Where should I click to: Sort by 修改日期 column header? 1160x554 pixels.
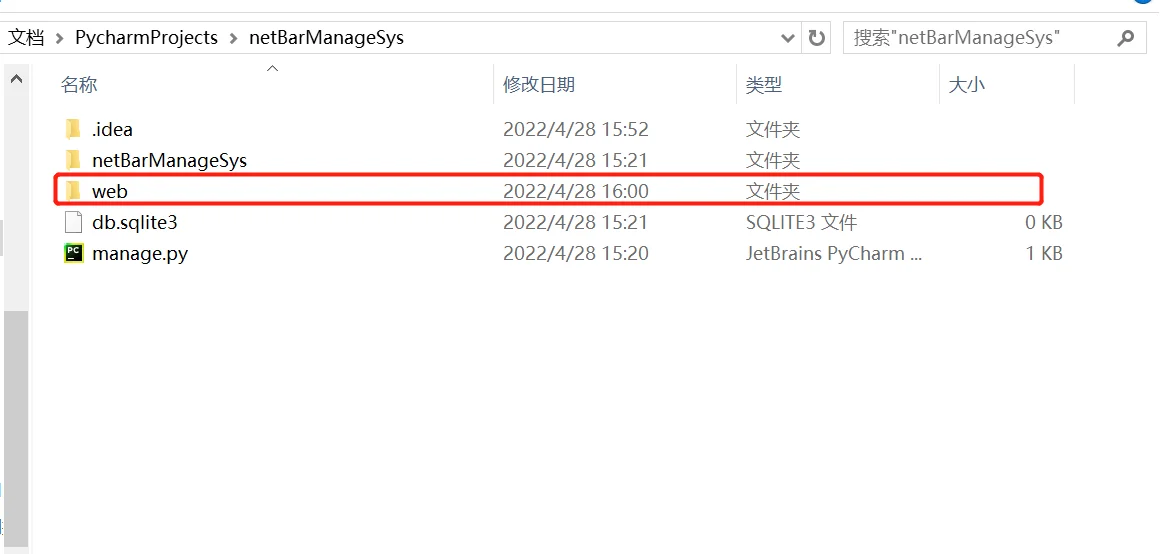tap(539, 85)
